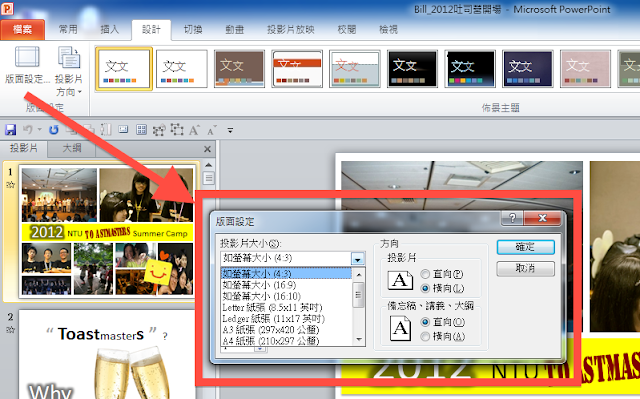Screen dimensions: 640x399
Task: Switch to the 插入 Insert tab
Action: (x=109, y=29)
